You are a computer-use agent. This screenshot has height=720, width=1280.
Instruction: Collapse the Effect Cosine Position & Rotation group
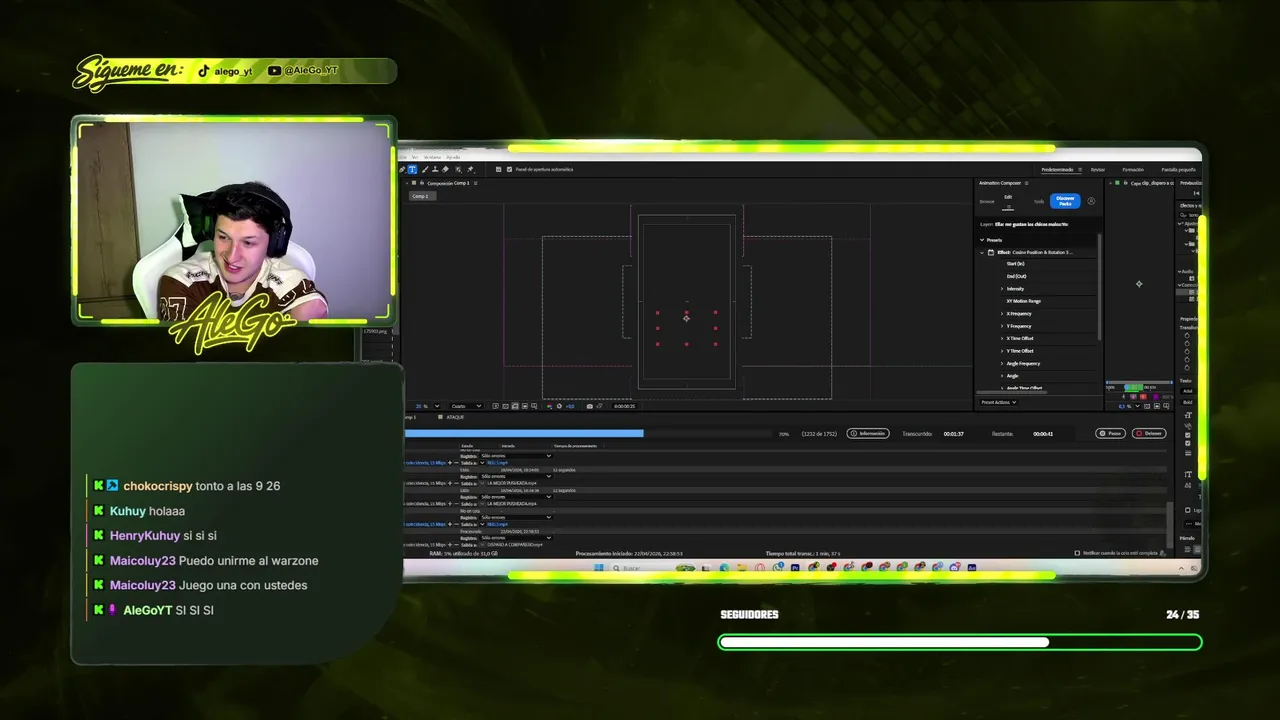point(982,252)
